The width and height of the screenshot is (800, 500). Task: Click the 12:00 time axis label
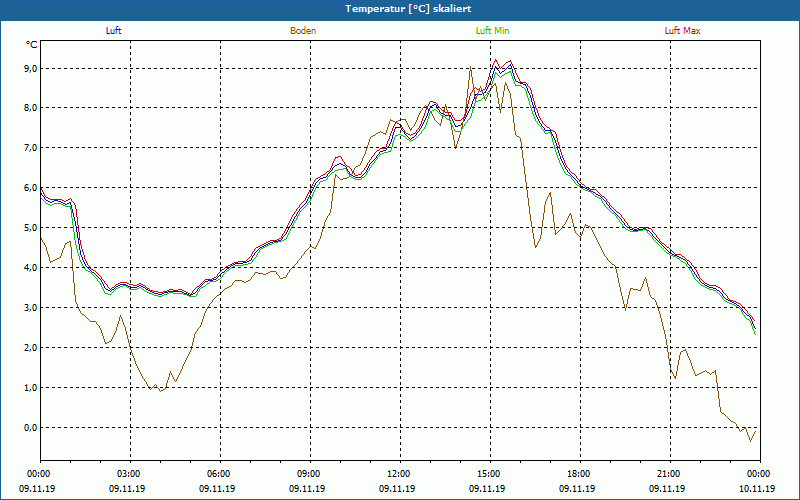click(399, 474)
